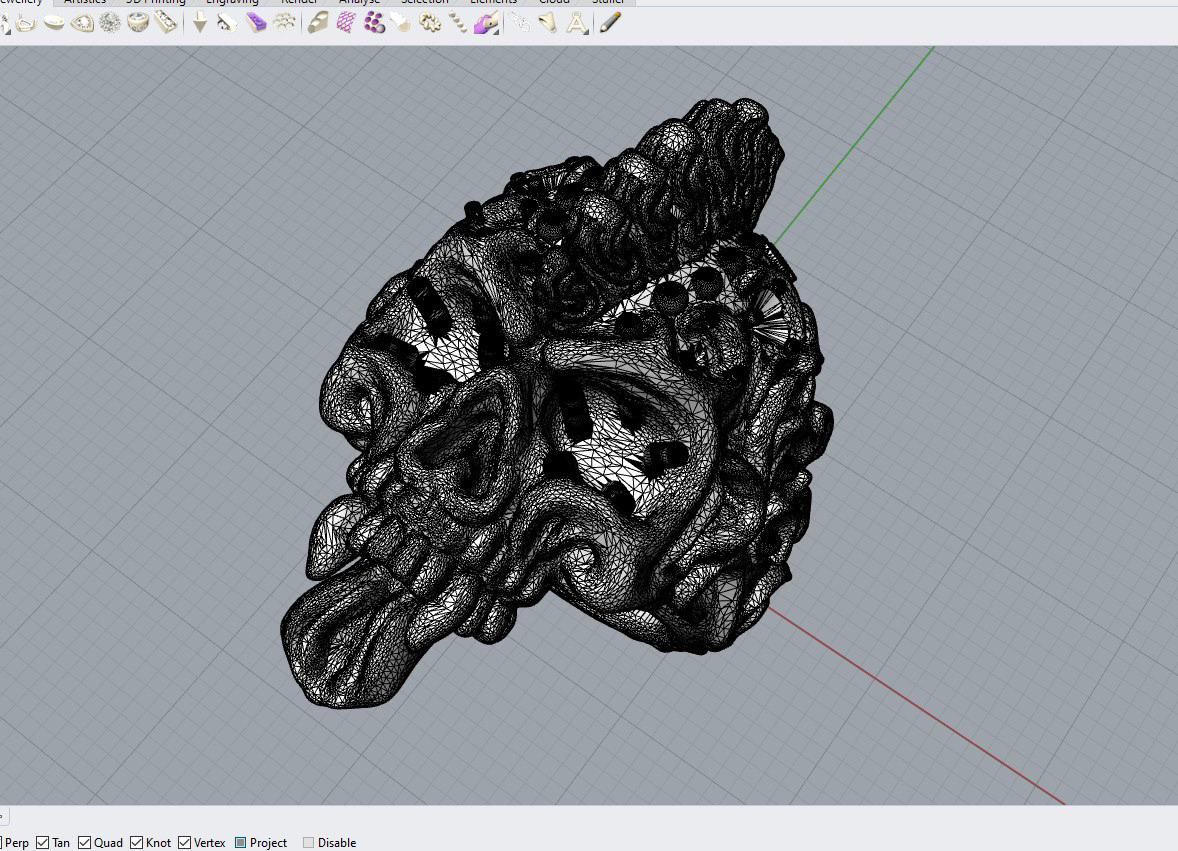Uncheck the Knot osnap checkbox
The height and width of the screenshot is (851, 1178).
tap(137, 843)
